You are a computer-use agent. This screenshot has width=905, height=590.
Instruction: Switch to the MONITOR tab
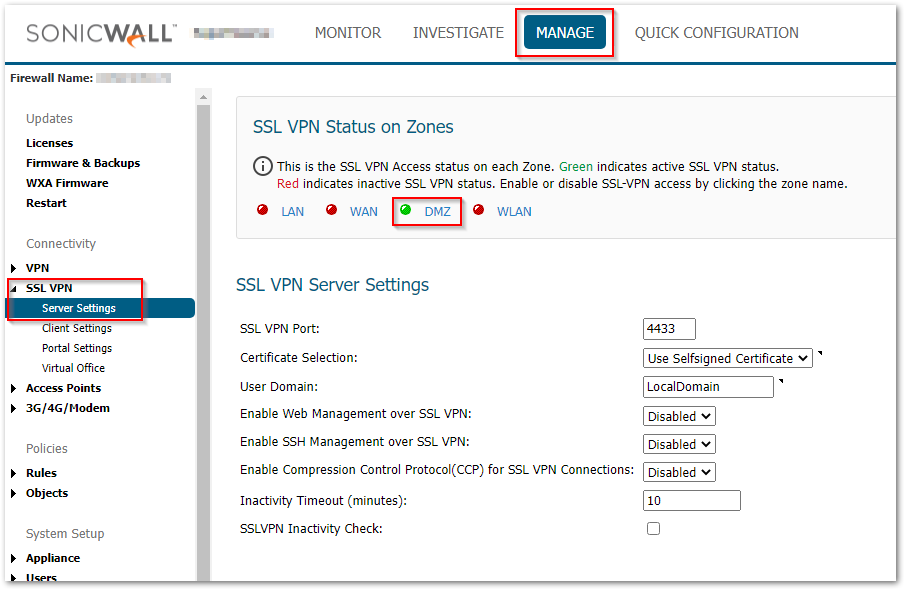[x=348, y=33]
